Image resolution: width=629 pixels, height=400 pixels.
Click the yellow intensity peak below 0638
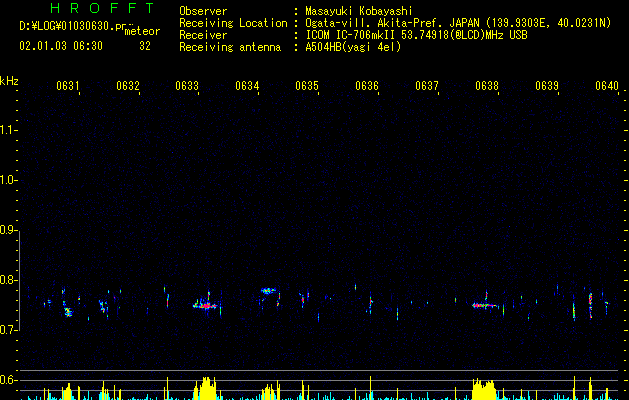pyautogui.click(x=484, y=389)
